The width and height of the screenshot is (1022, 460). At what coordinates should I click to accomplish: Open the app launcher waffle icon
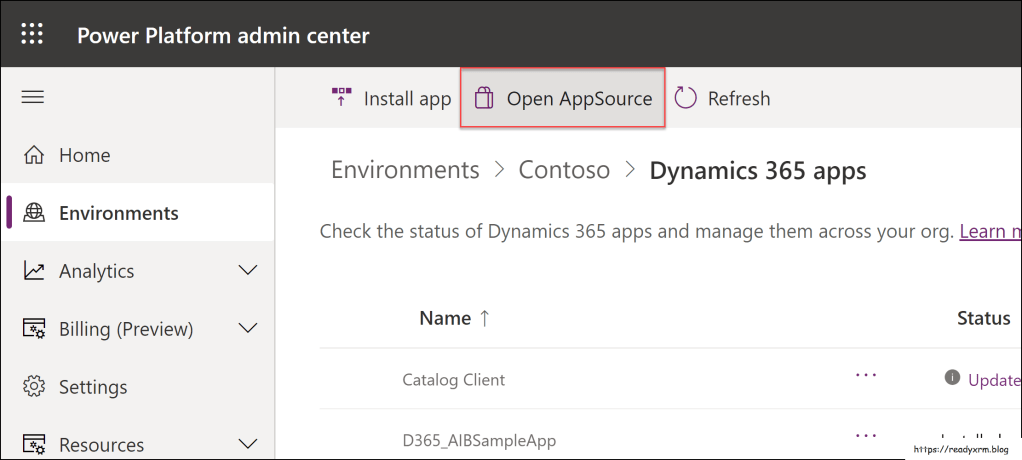click(32, 35)
